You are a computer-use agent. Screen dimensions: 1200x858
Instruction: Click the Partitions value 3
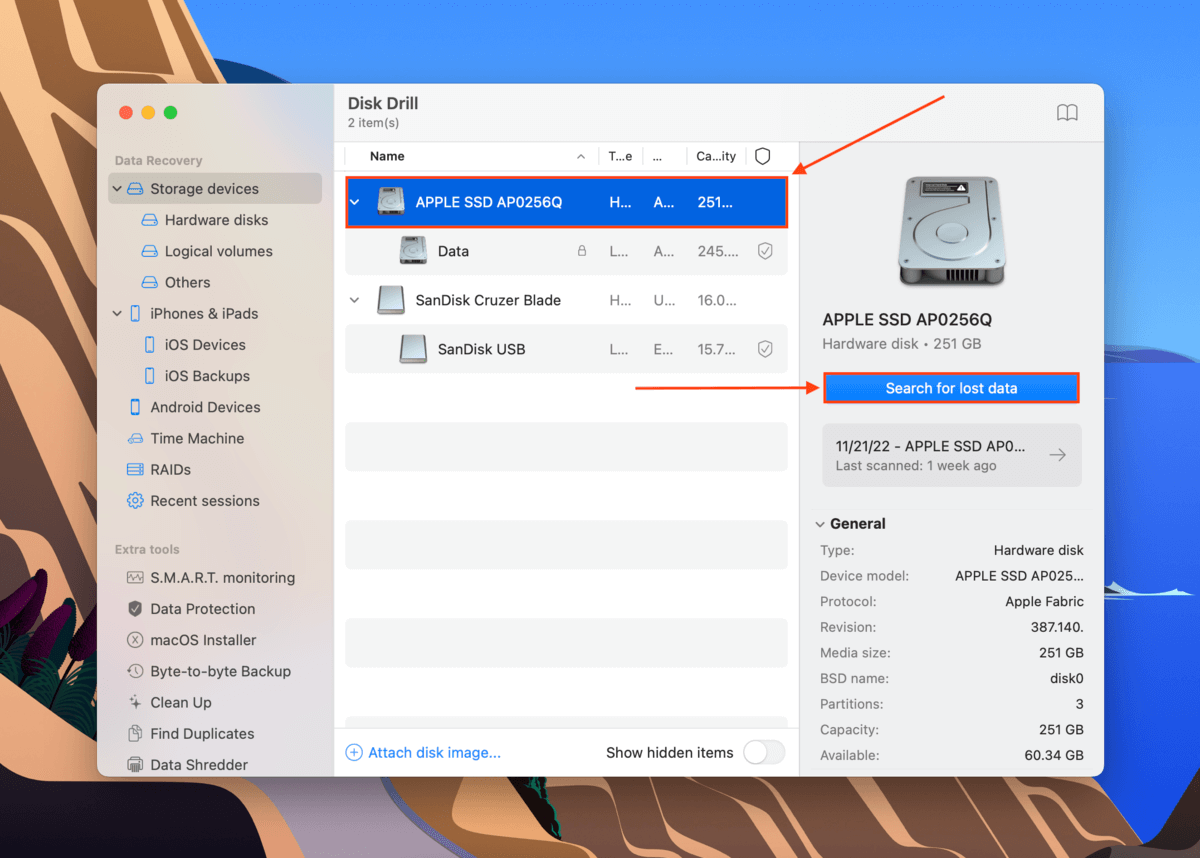1079,704
